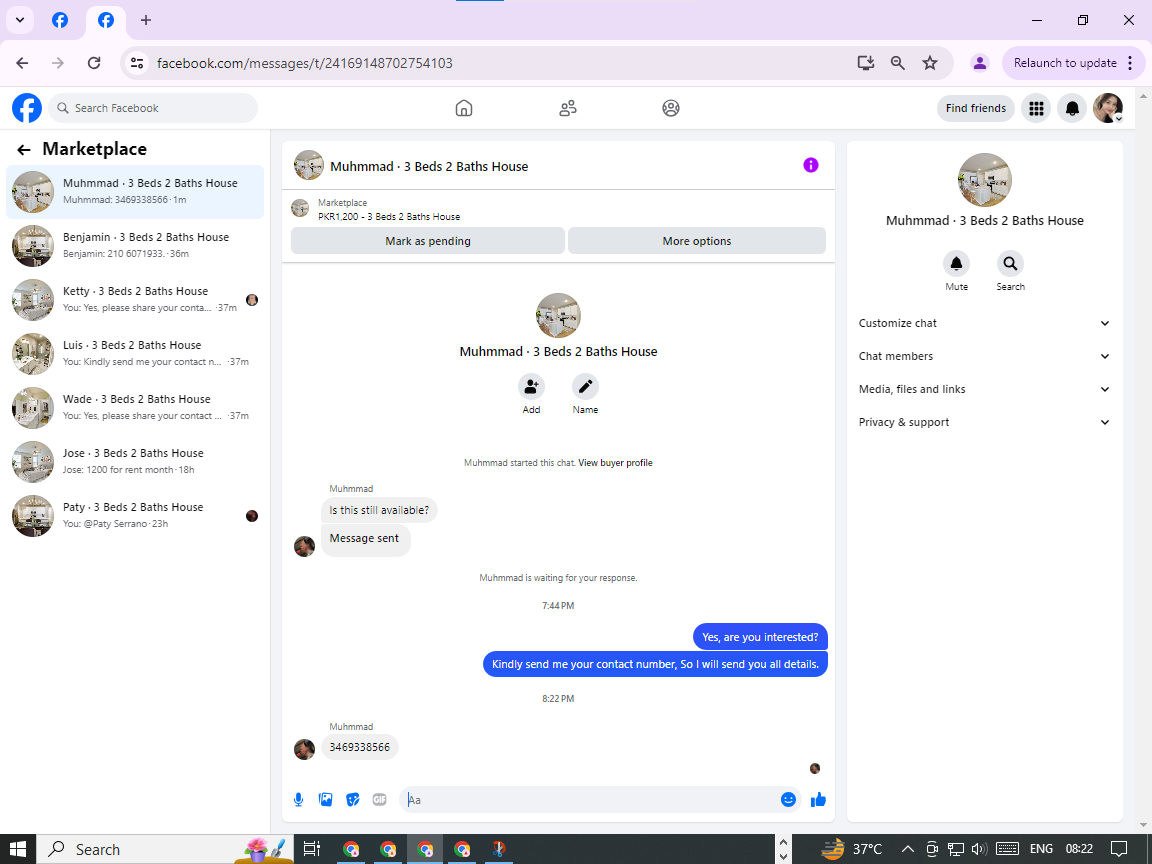Open the Groups icon in top navigation

click(x=671, y=108)
